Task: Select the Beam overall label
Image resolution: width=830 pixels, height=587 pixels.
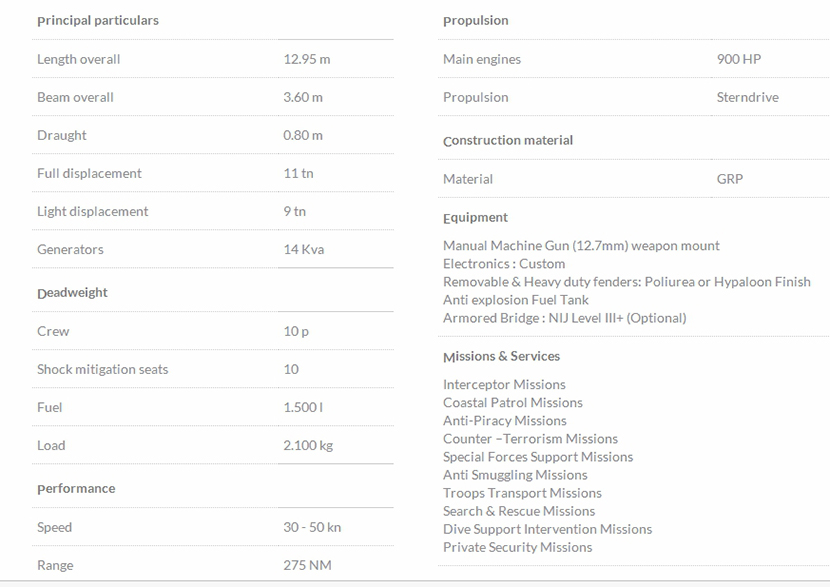Action: click(x=75, y=98)
